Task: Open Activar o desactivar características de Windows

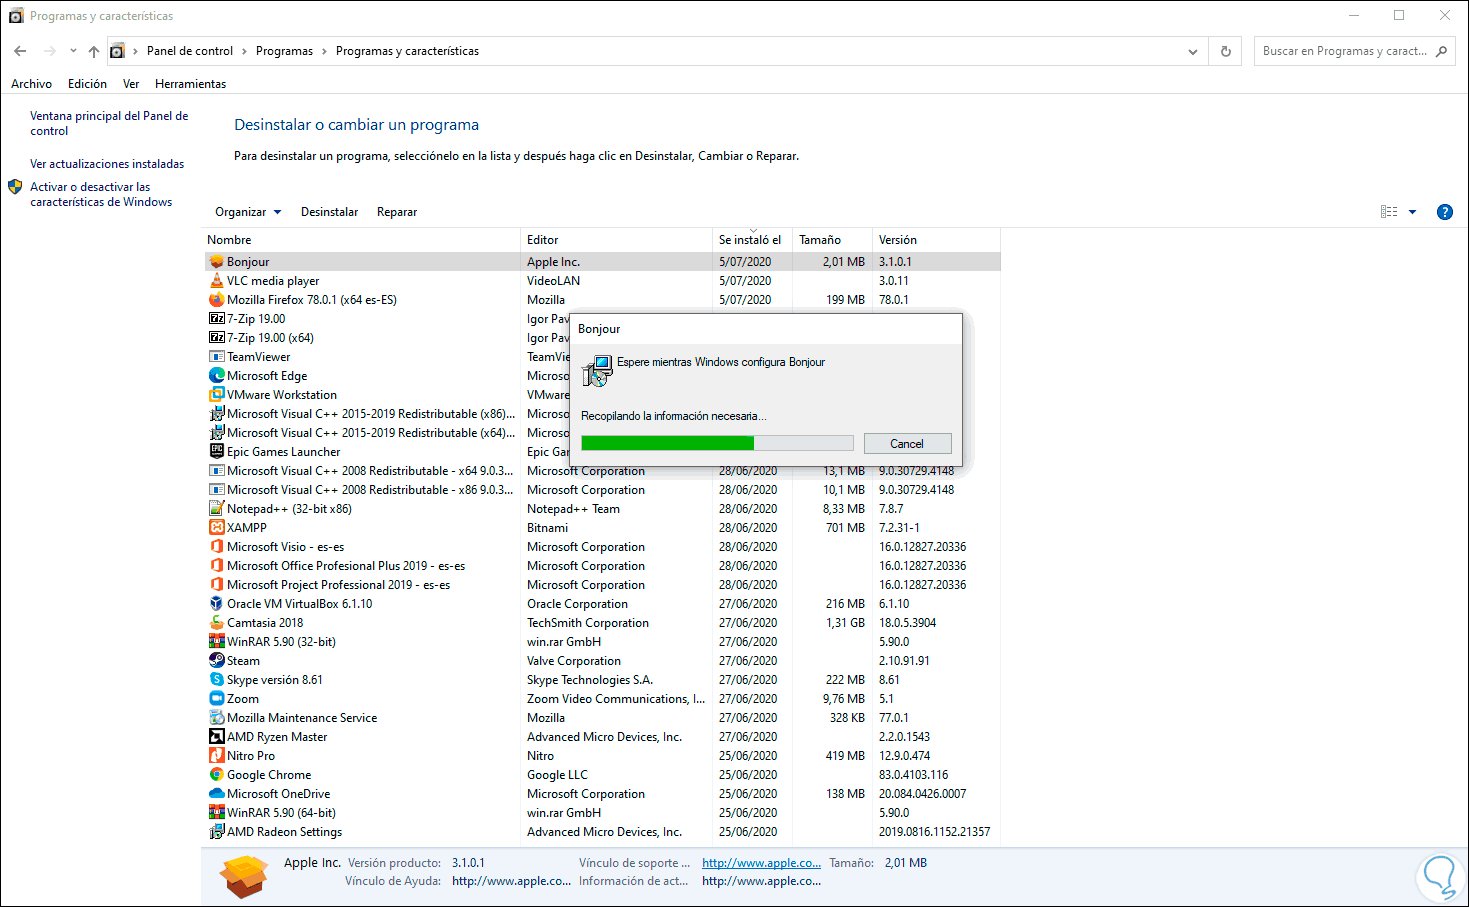Action: (x=101, y=194)
